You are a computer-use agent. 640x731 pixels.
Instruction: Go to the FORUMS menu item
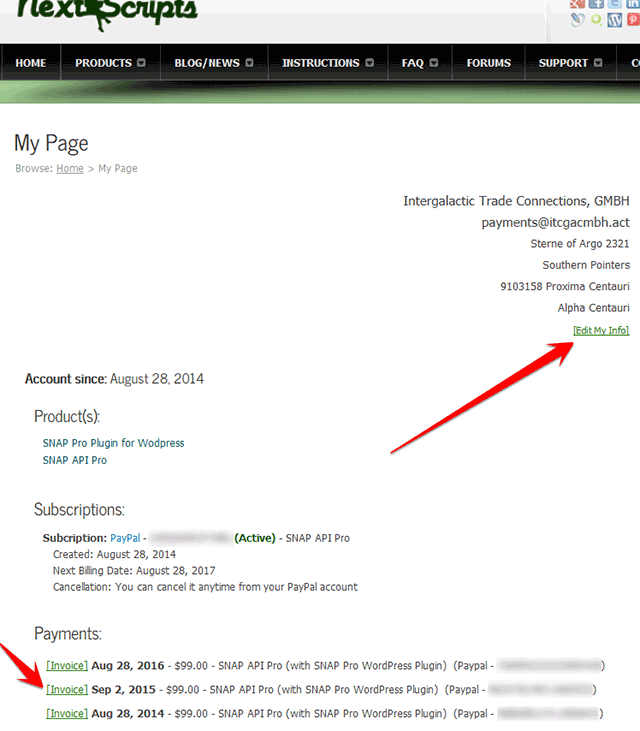pos(489,63)
